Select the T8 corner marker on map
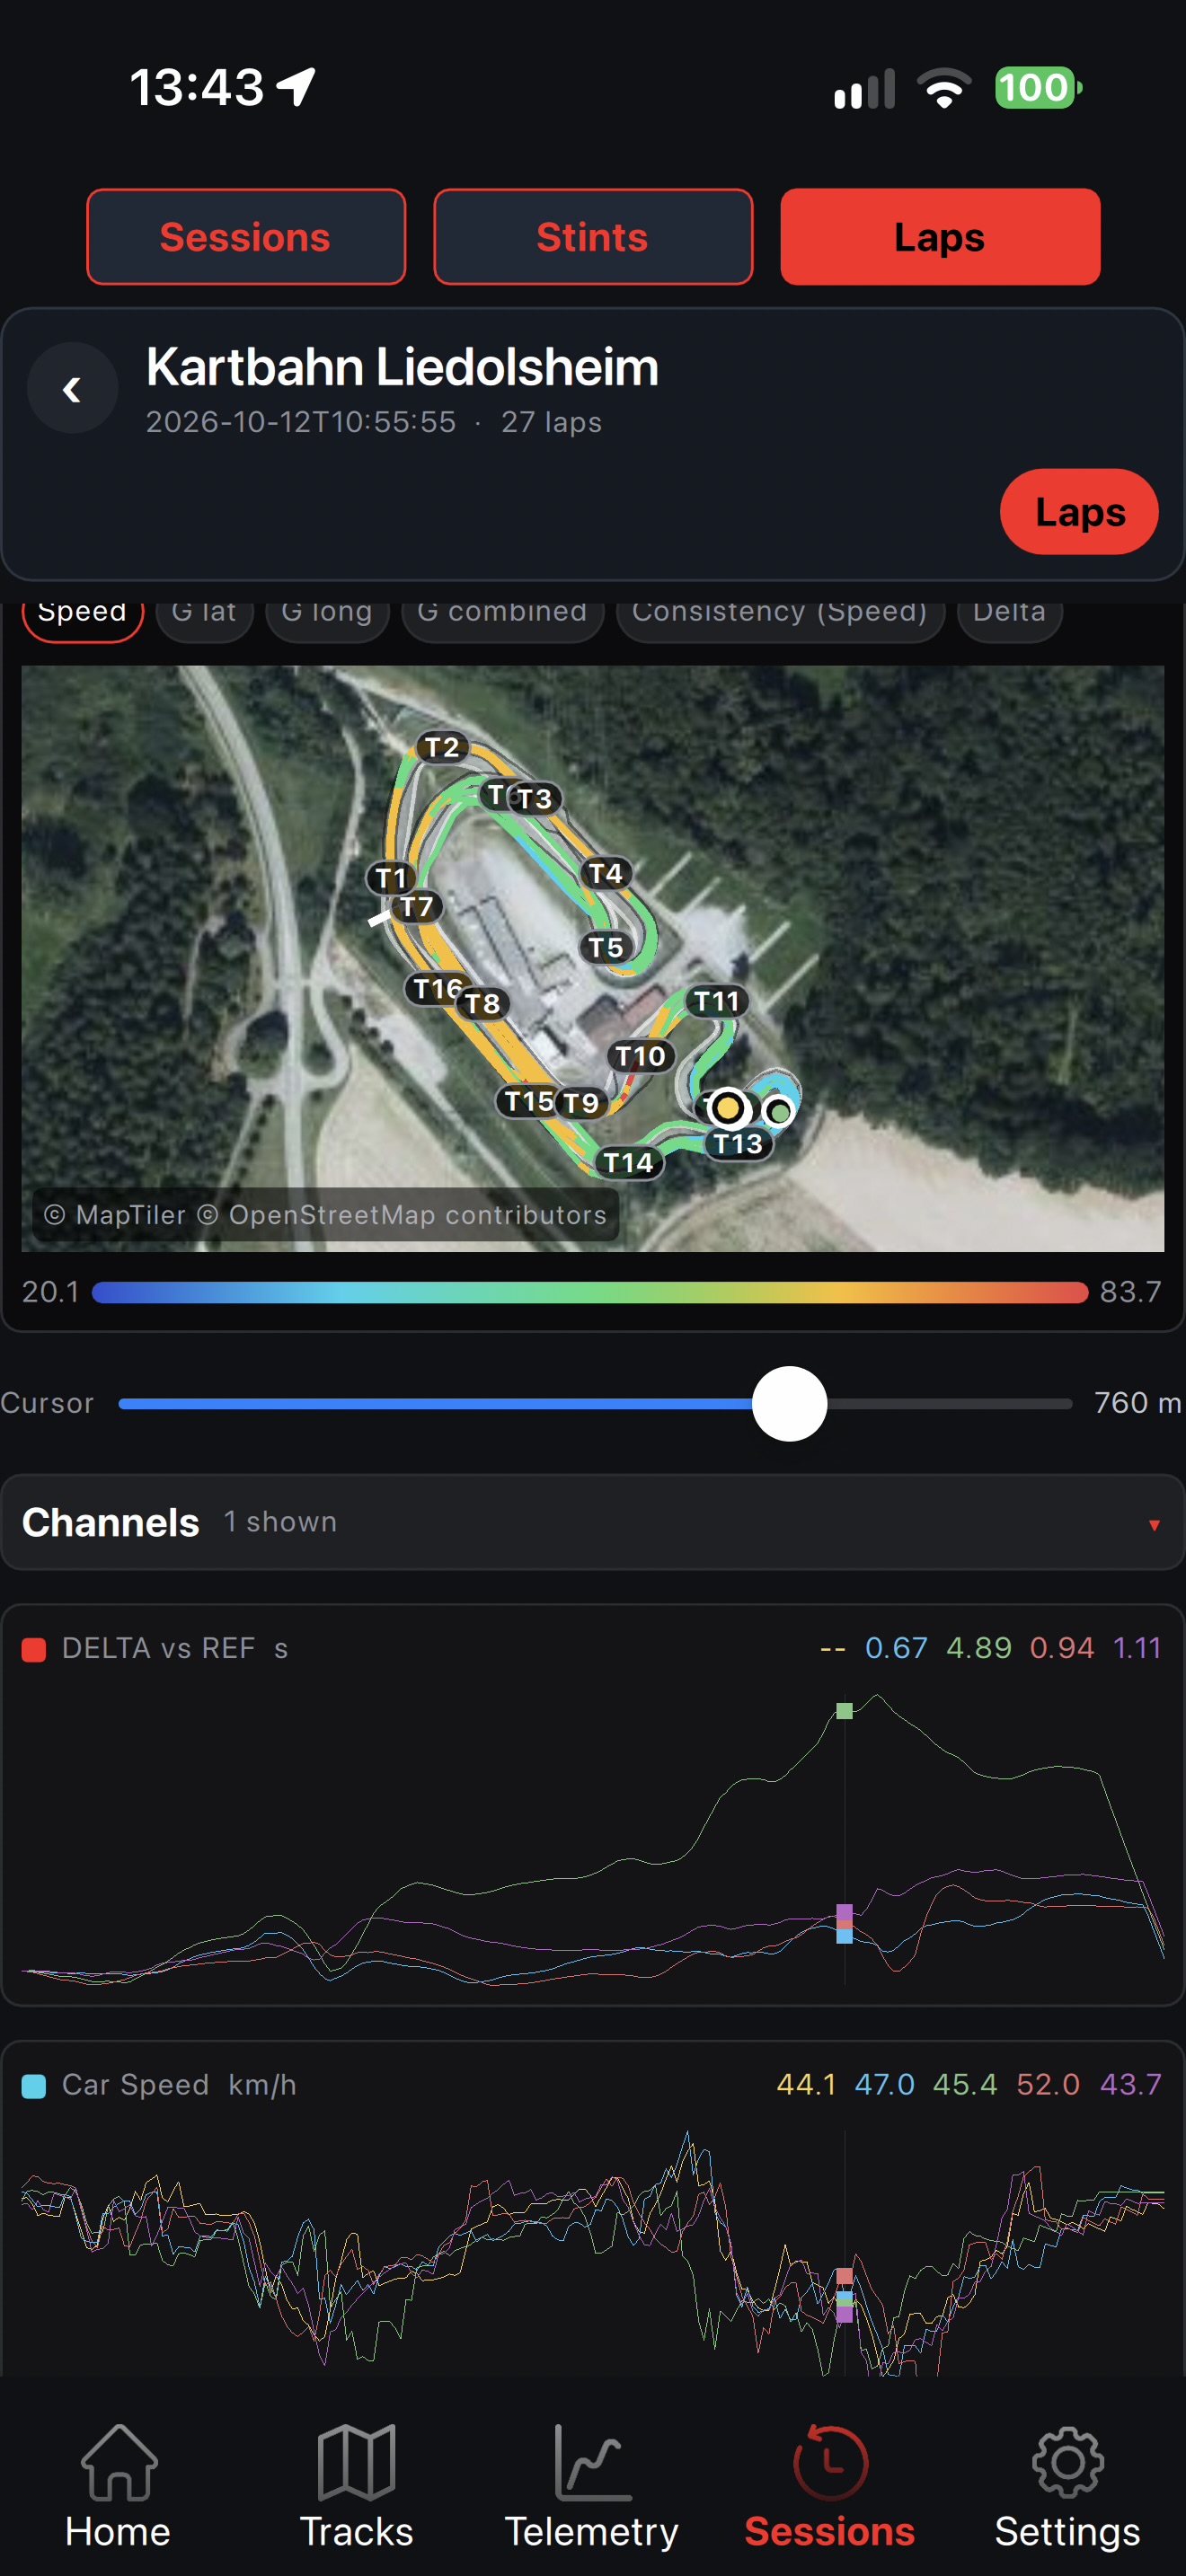Image resolution: width=1186 pixels, height=2576 pixels. [x=482, y=1003]
